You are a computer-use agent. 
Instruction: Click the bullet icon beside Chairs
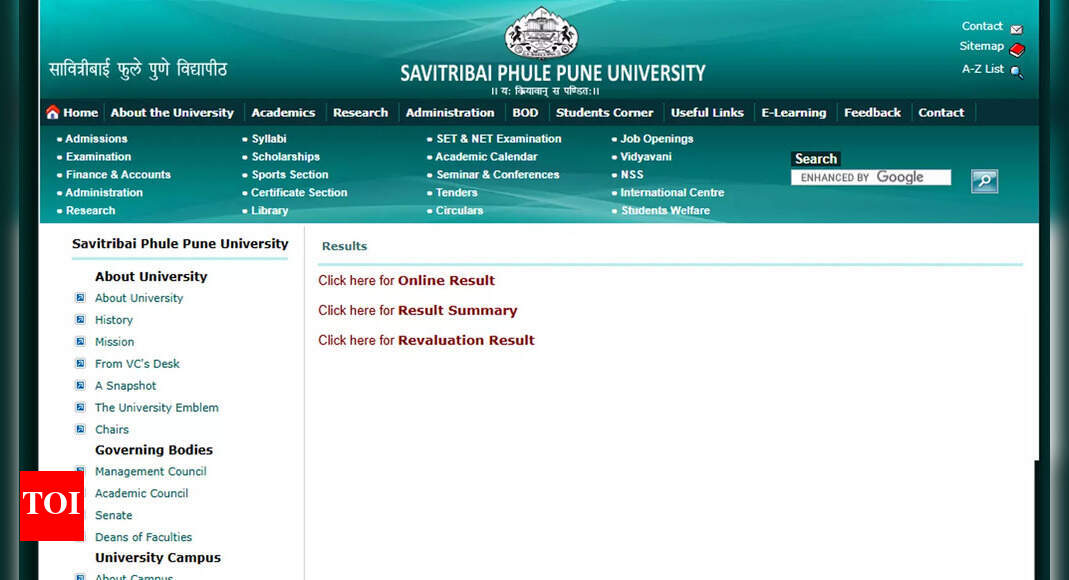[80, 429]
